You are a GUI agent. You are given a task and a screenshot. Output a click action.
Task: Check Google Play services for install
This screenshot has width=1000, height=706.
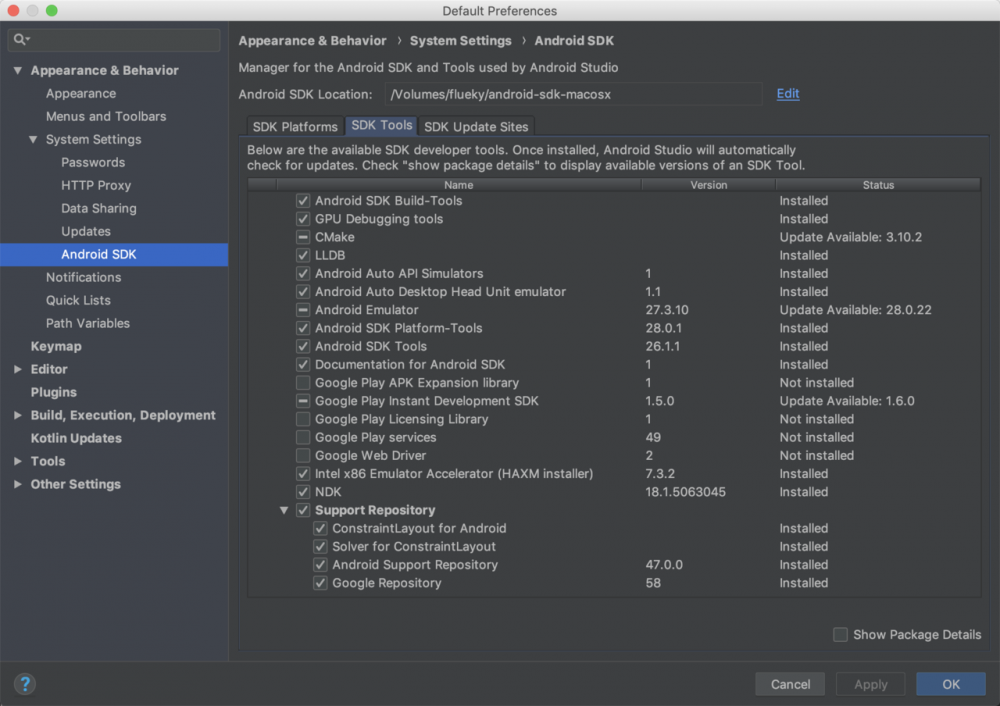[x=303, y=438]
